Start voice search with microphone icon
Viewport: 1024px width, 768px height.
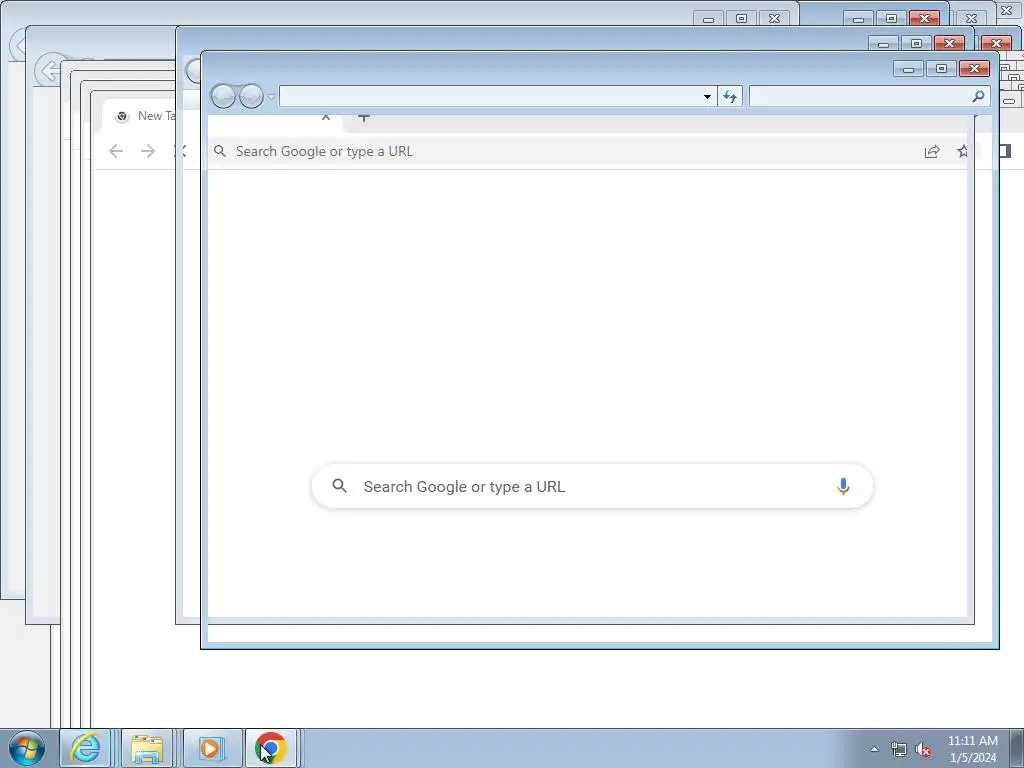pyautogui.click(x=843, y=487)
